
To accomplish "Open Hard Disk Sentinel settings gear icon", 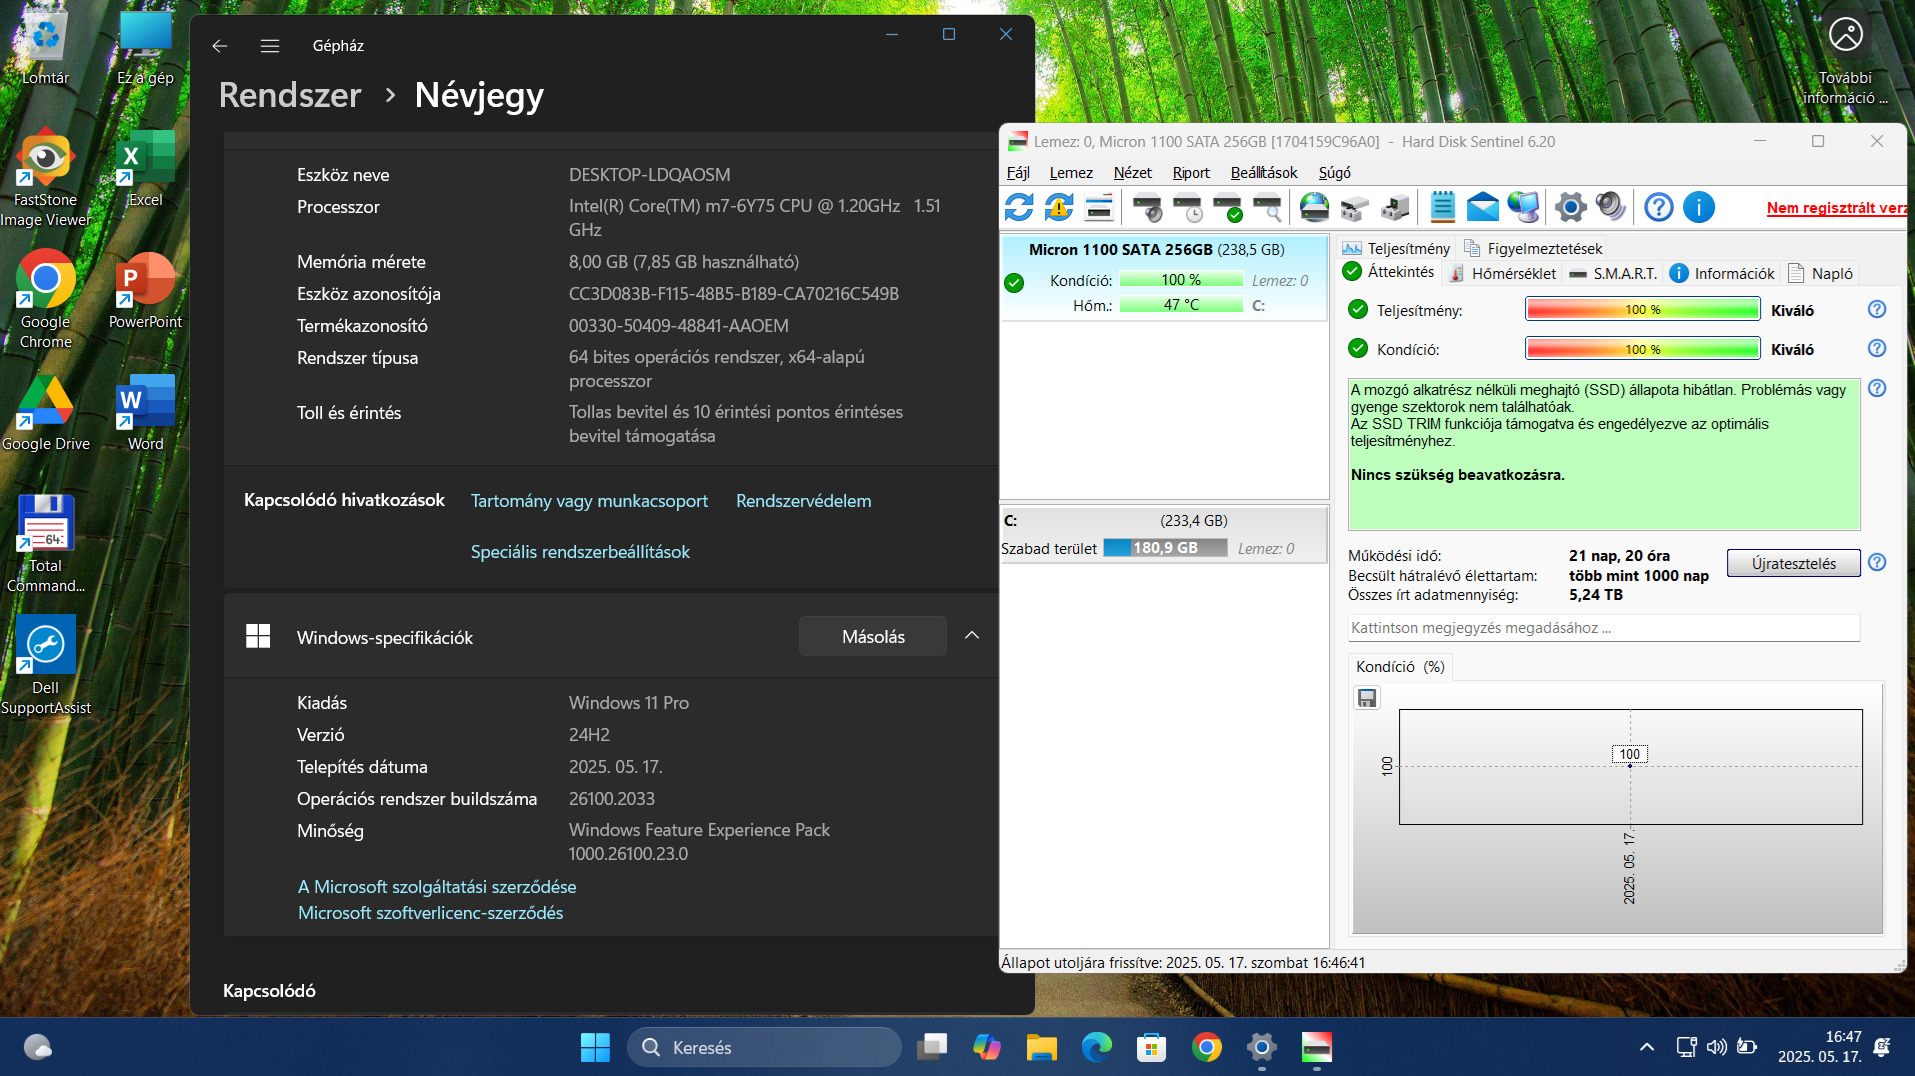I will pos(1570,207).
